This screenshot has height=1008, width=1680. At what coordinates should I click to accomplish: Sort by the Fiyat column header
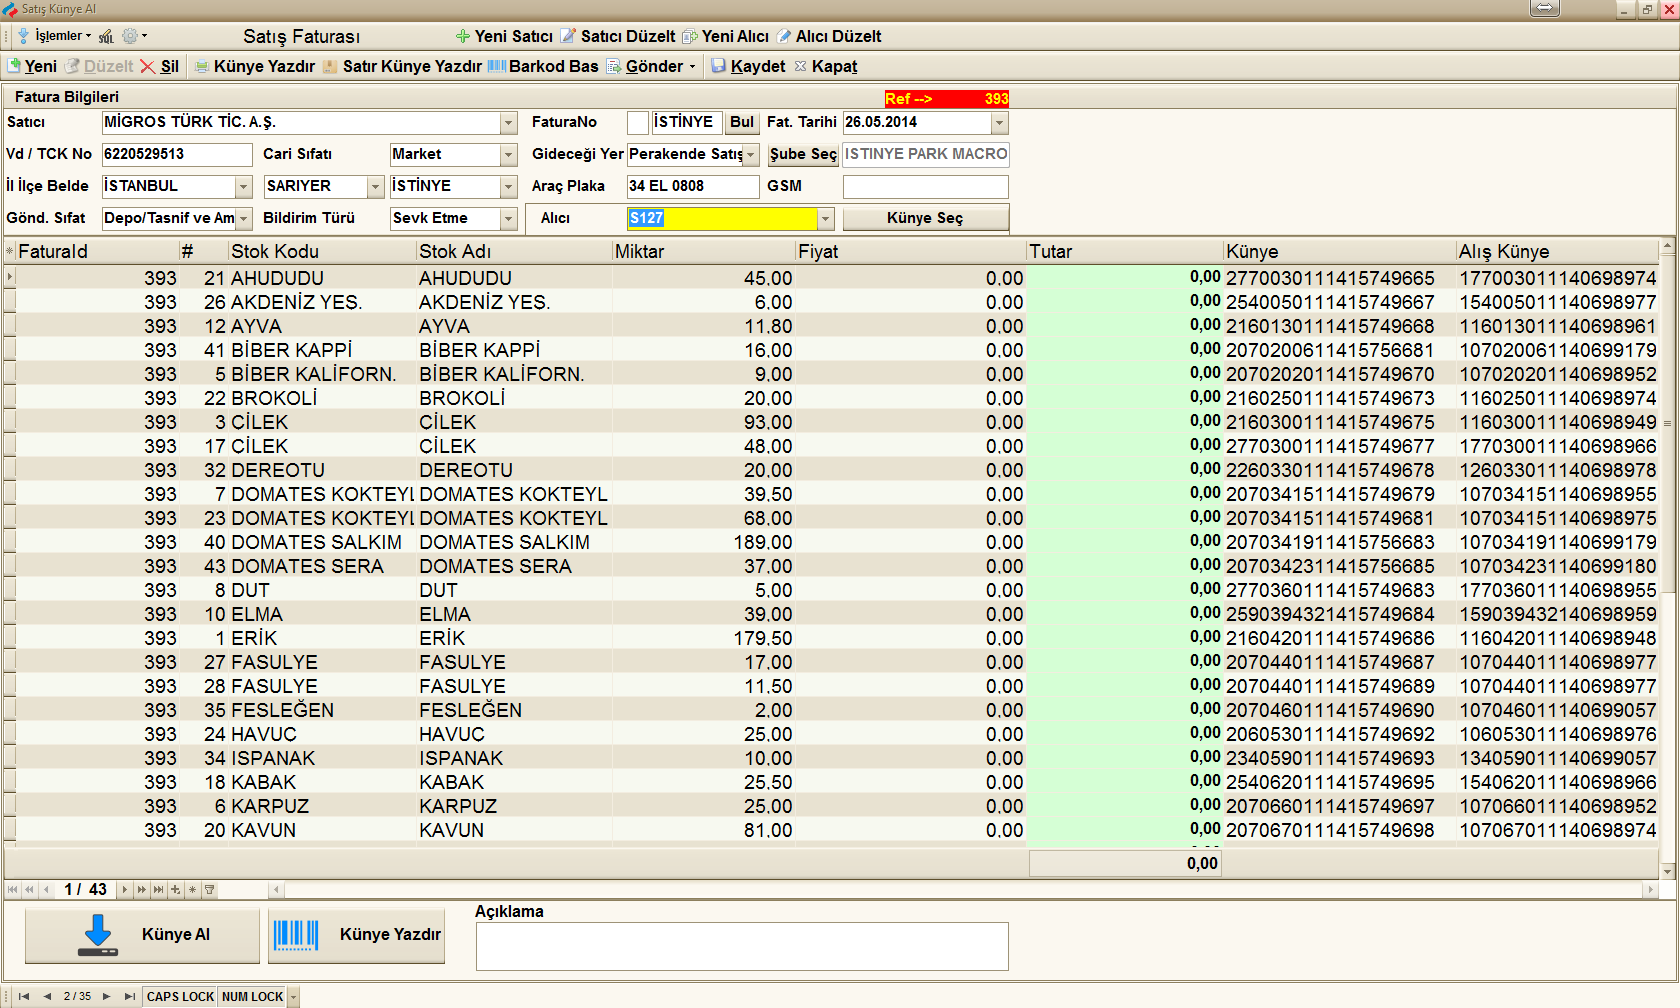click(x=910, y=251)
